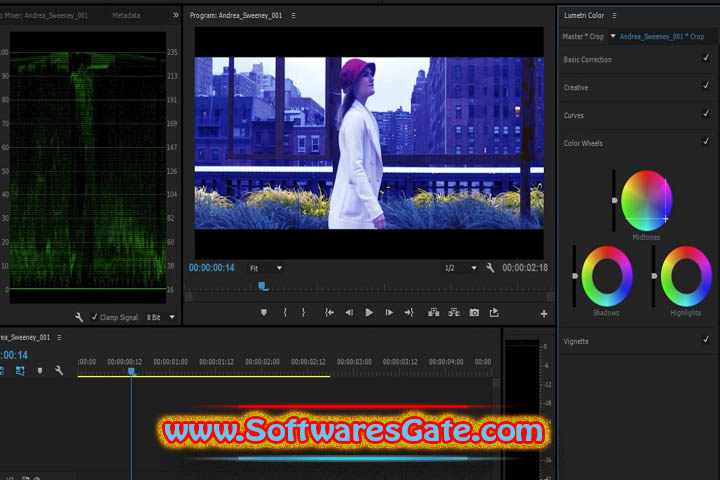Screen dimensions: 720x480
Task: Play the program monitor video
Action: [369, 312]
